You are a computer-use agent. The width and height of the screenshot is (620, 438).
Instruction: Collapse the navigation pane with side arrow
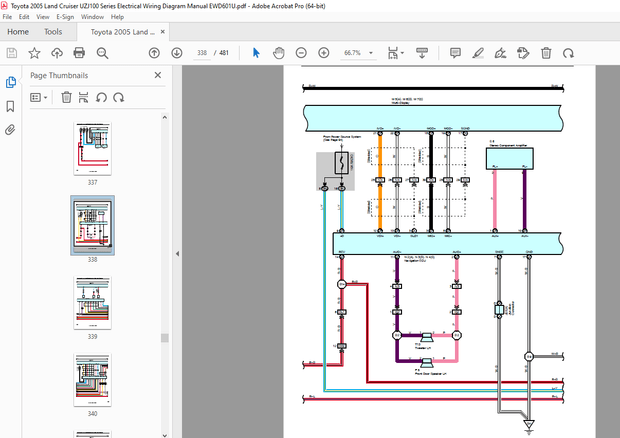click(x=177, y=253)
